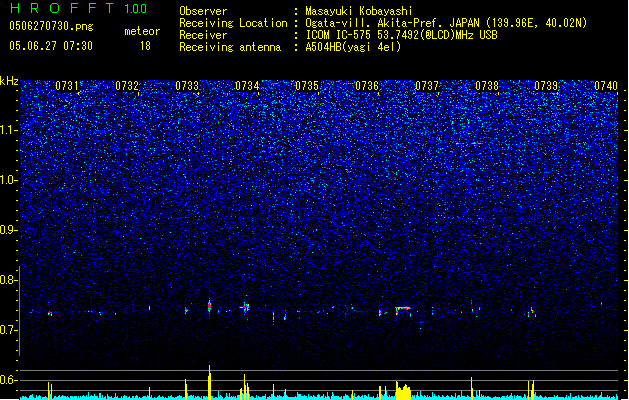Click the 0733 time marker
Screen dimensions: 629x400
coord(187,86)
